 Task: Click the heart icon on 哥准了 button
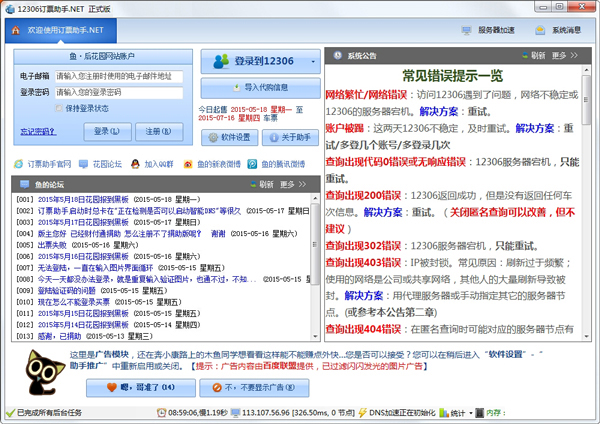112,387
